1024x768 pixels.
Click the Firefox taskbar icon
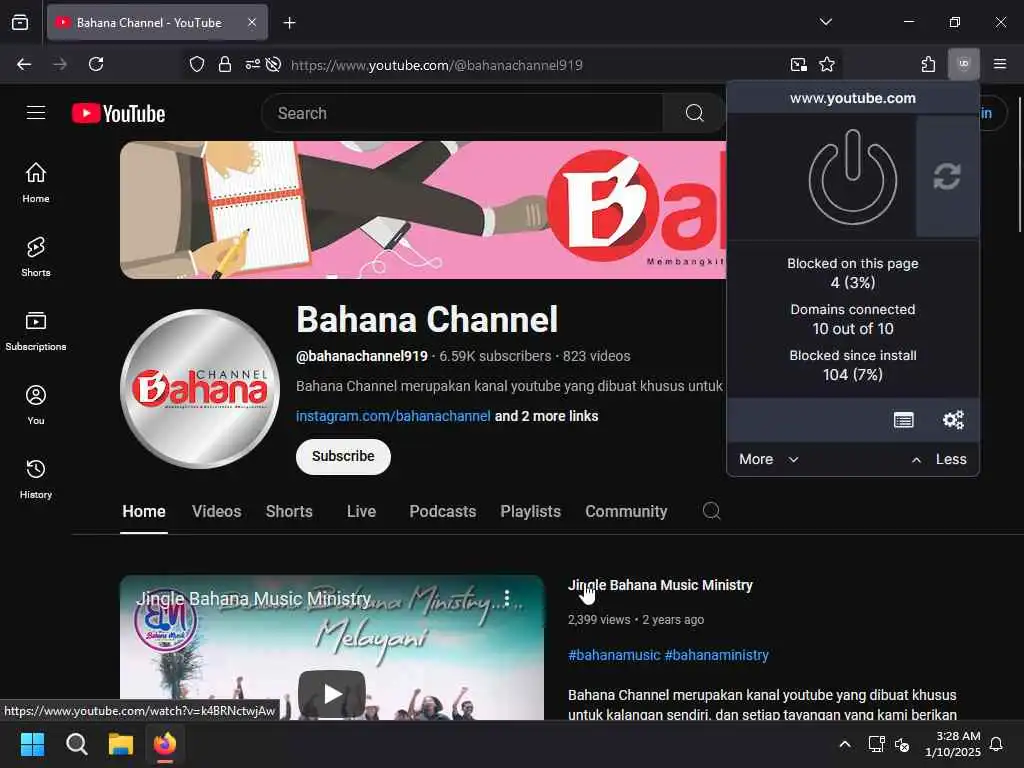pyautogui.click(x=165, y=744)
